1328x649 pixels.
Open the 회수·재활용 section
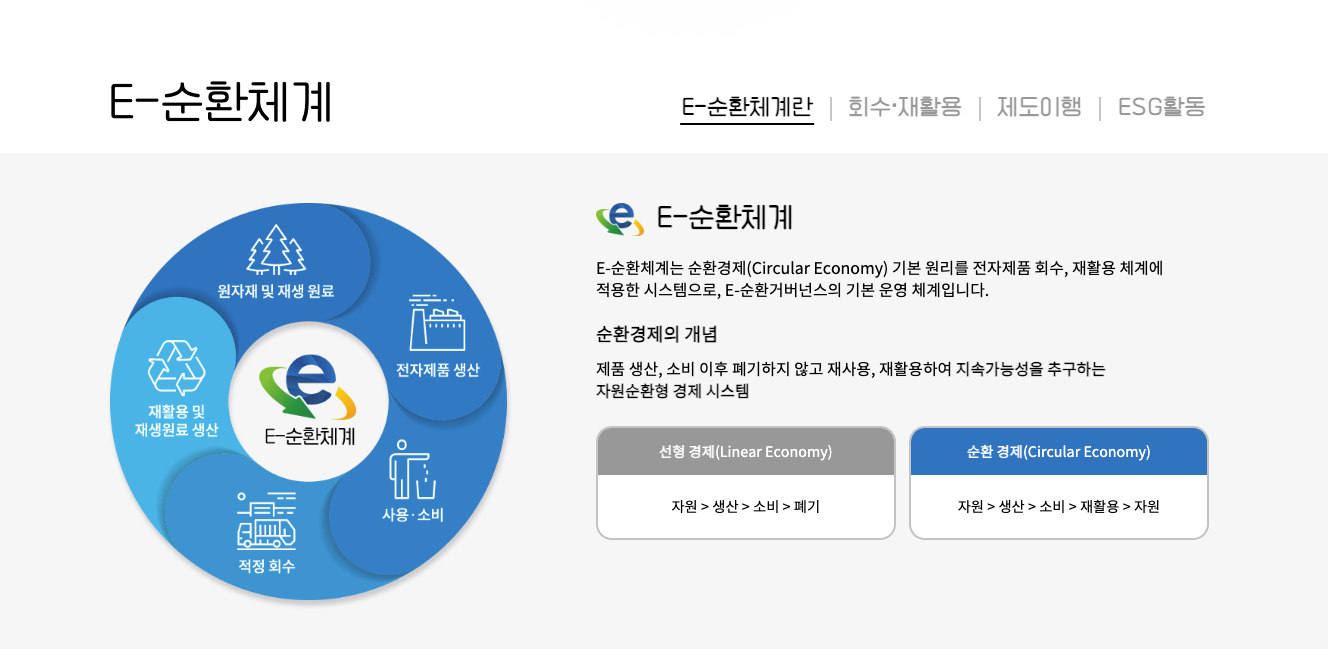(x=903, y=105)
